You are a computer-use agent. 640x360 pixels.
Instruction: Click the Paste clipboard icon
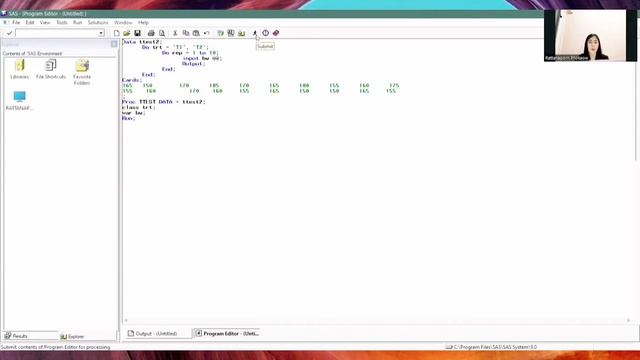pos(196,33)
